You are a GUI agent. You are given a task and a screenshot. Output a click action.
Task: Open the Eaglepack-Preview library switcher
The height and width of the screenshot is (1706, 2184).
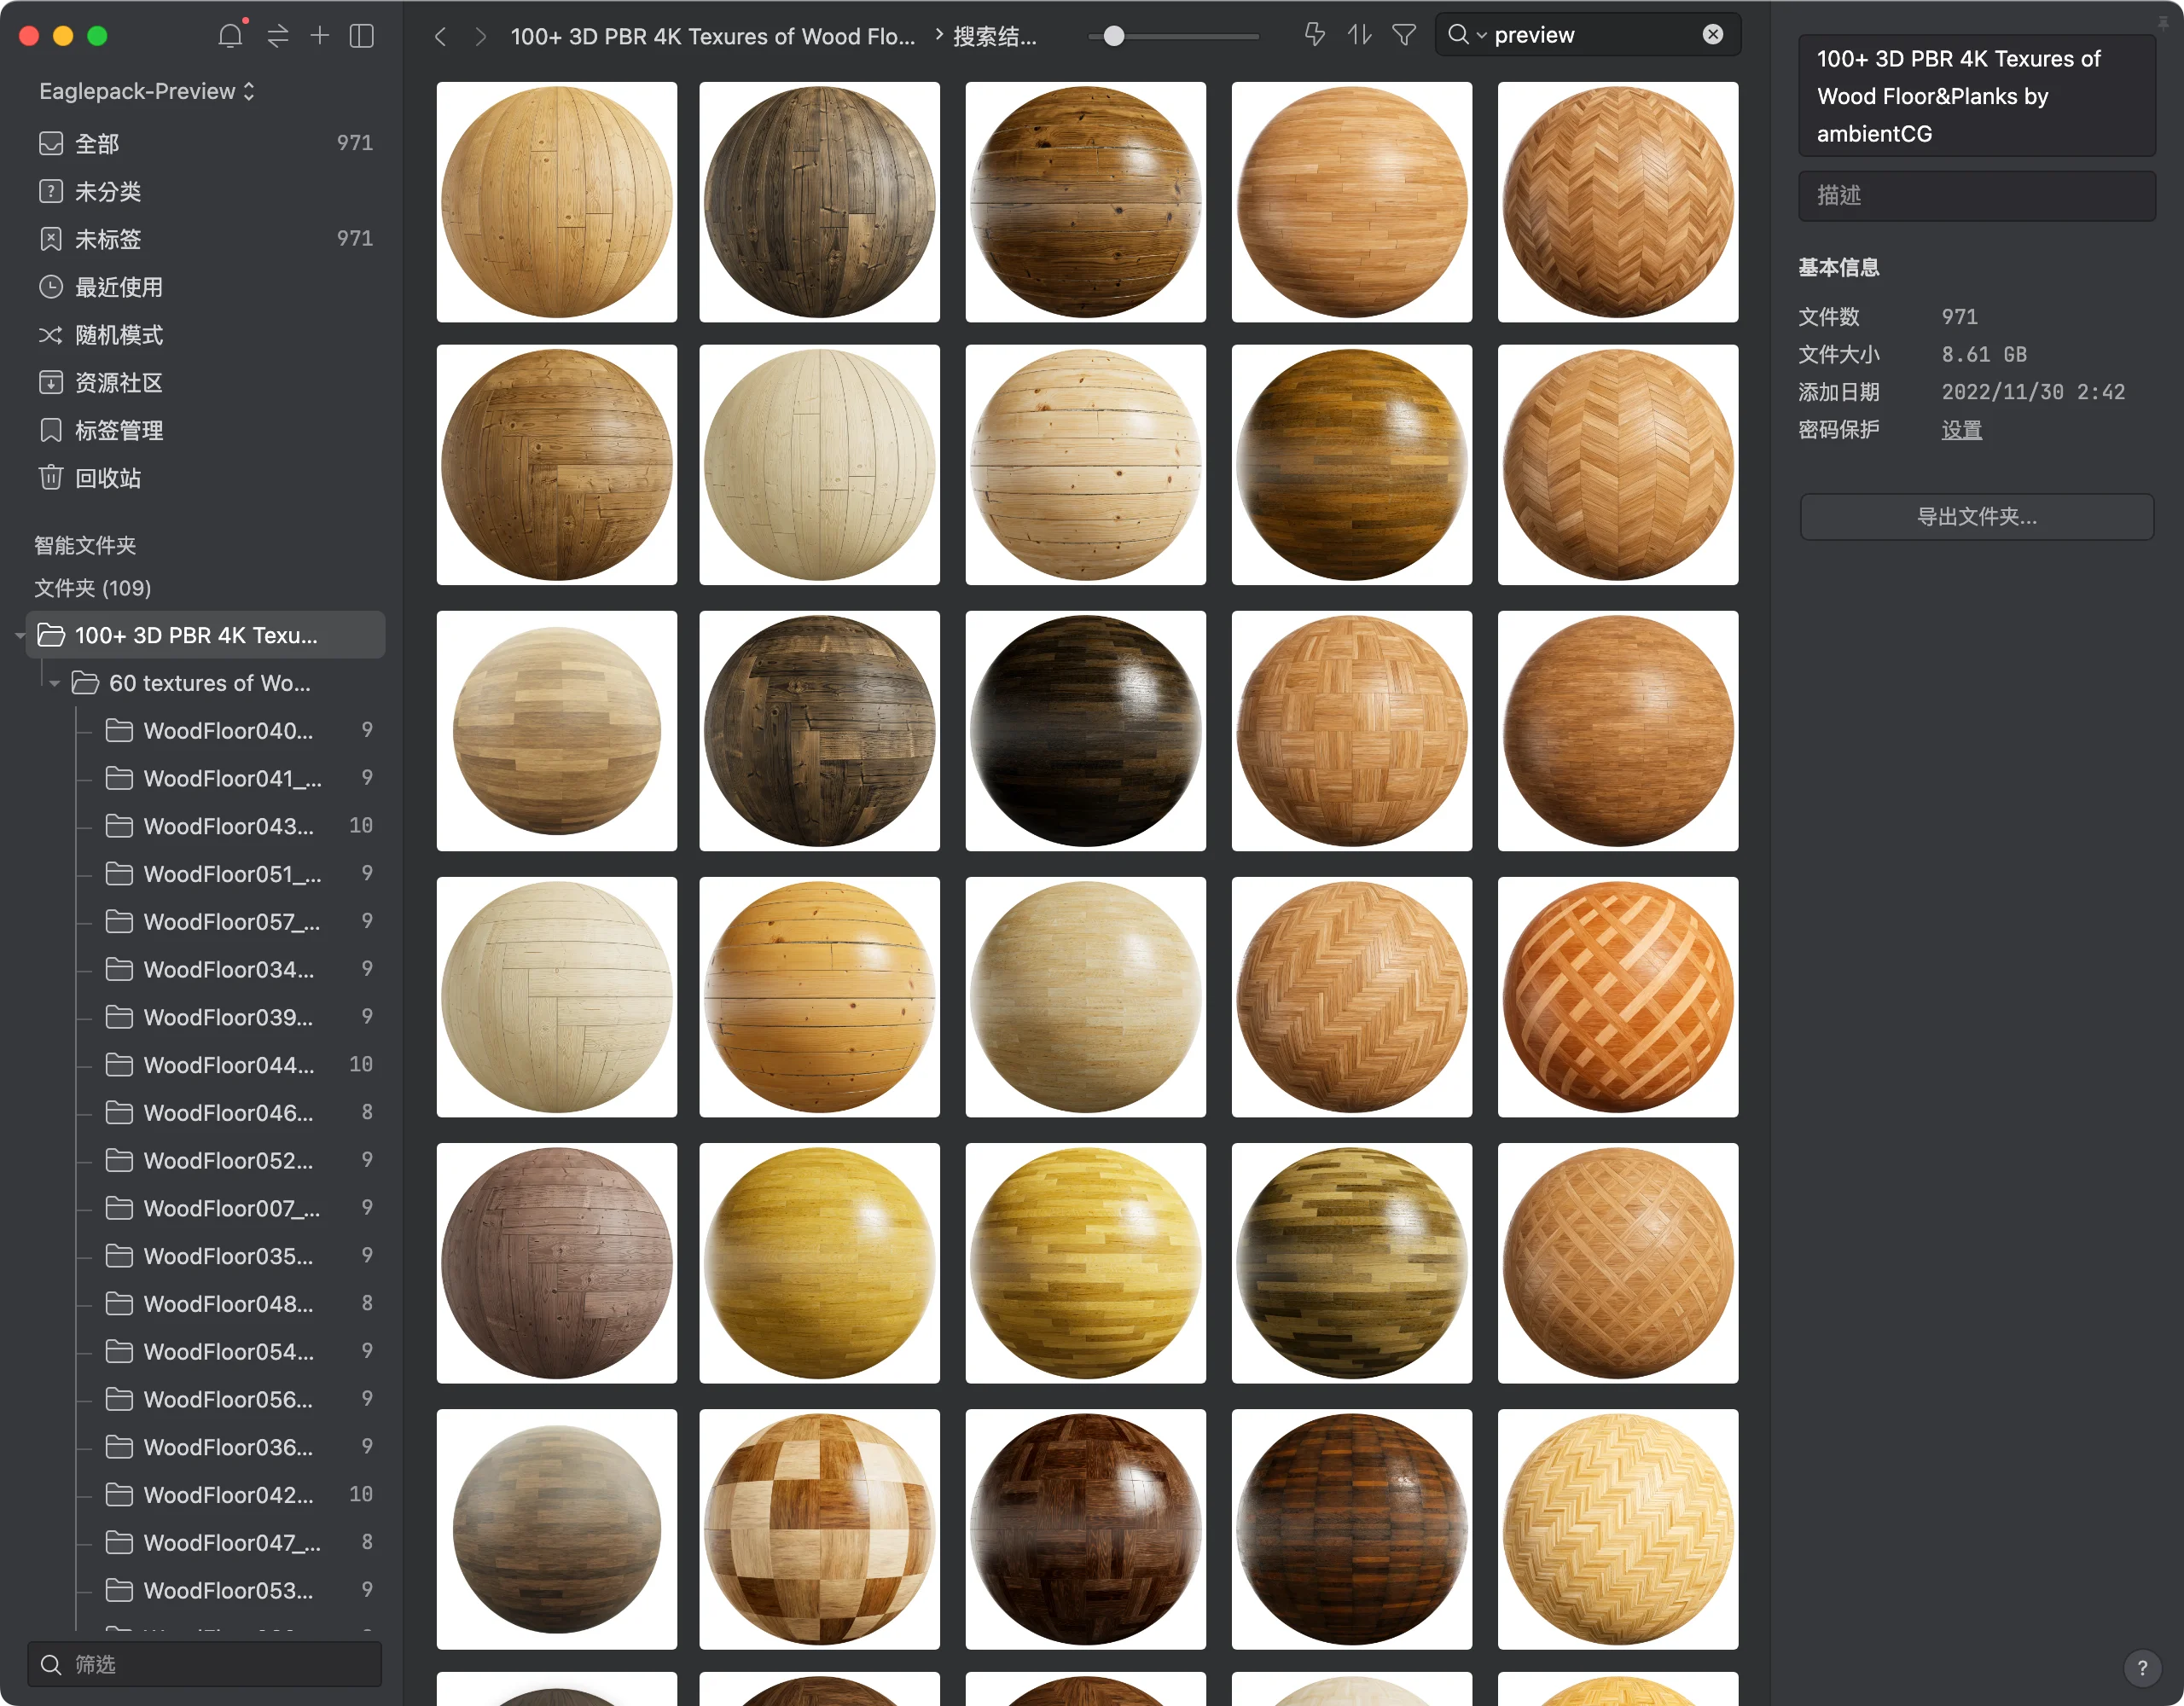147,91
